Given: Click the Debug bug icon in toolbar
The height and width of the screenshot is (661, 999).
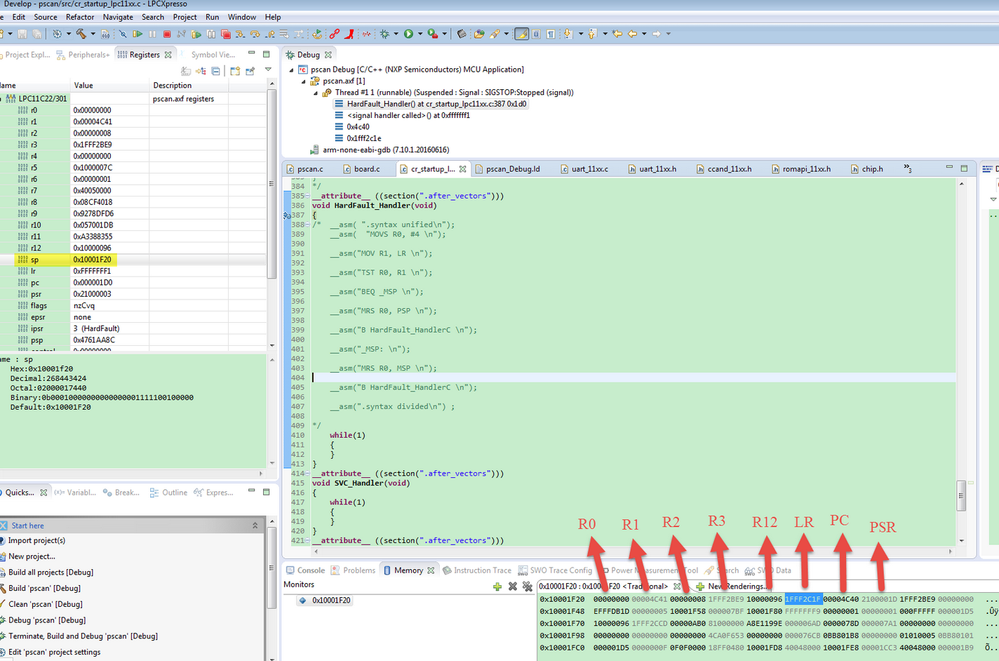Looking at the screenshot, I should [384, 34].
